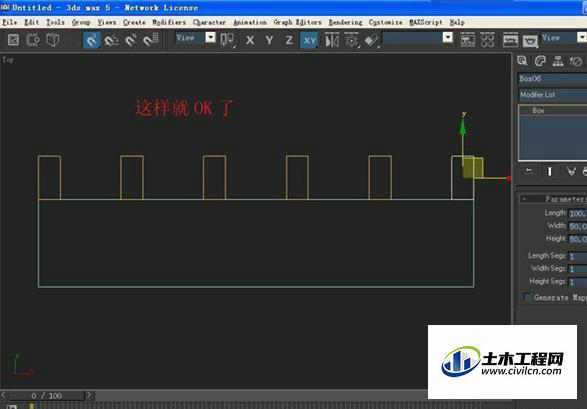587x409 pixels.
Task: Click the Quick Render teapot icon
Action: tap(530, 40)
